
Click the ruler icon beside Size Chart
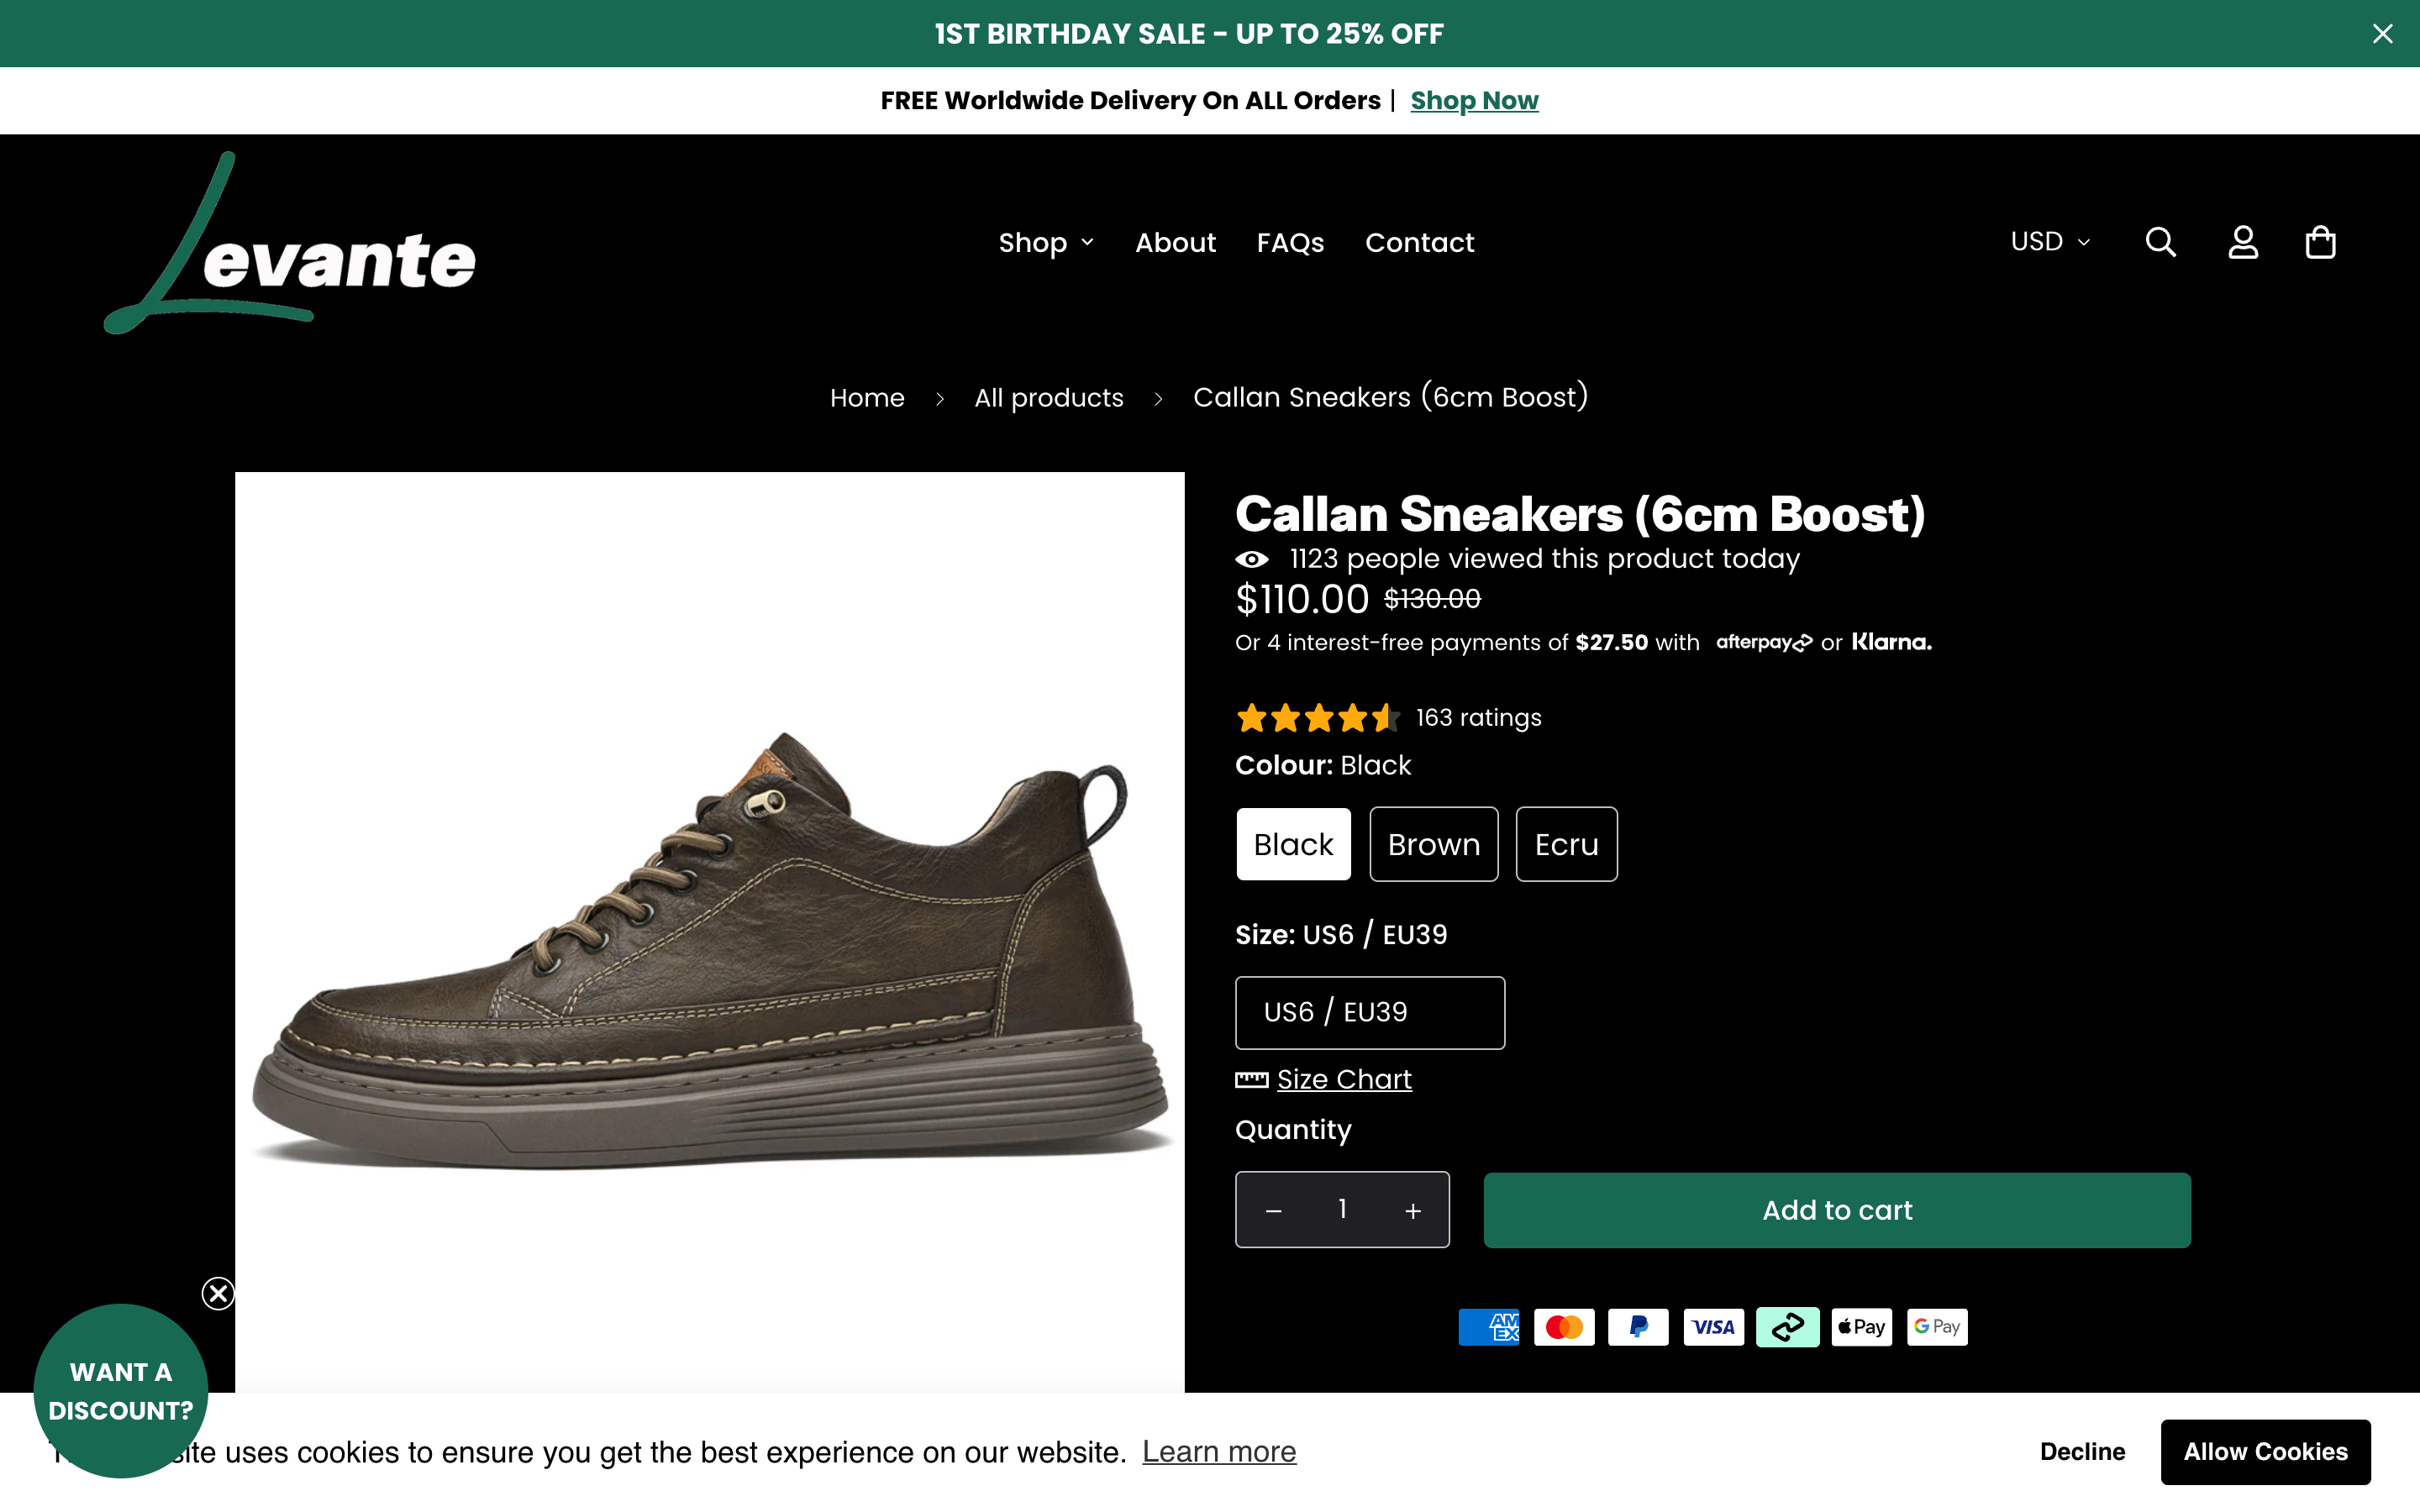click(x=1251, y=1080)
